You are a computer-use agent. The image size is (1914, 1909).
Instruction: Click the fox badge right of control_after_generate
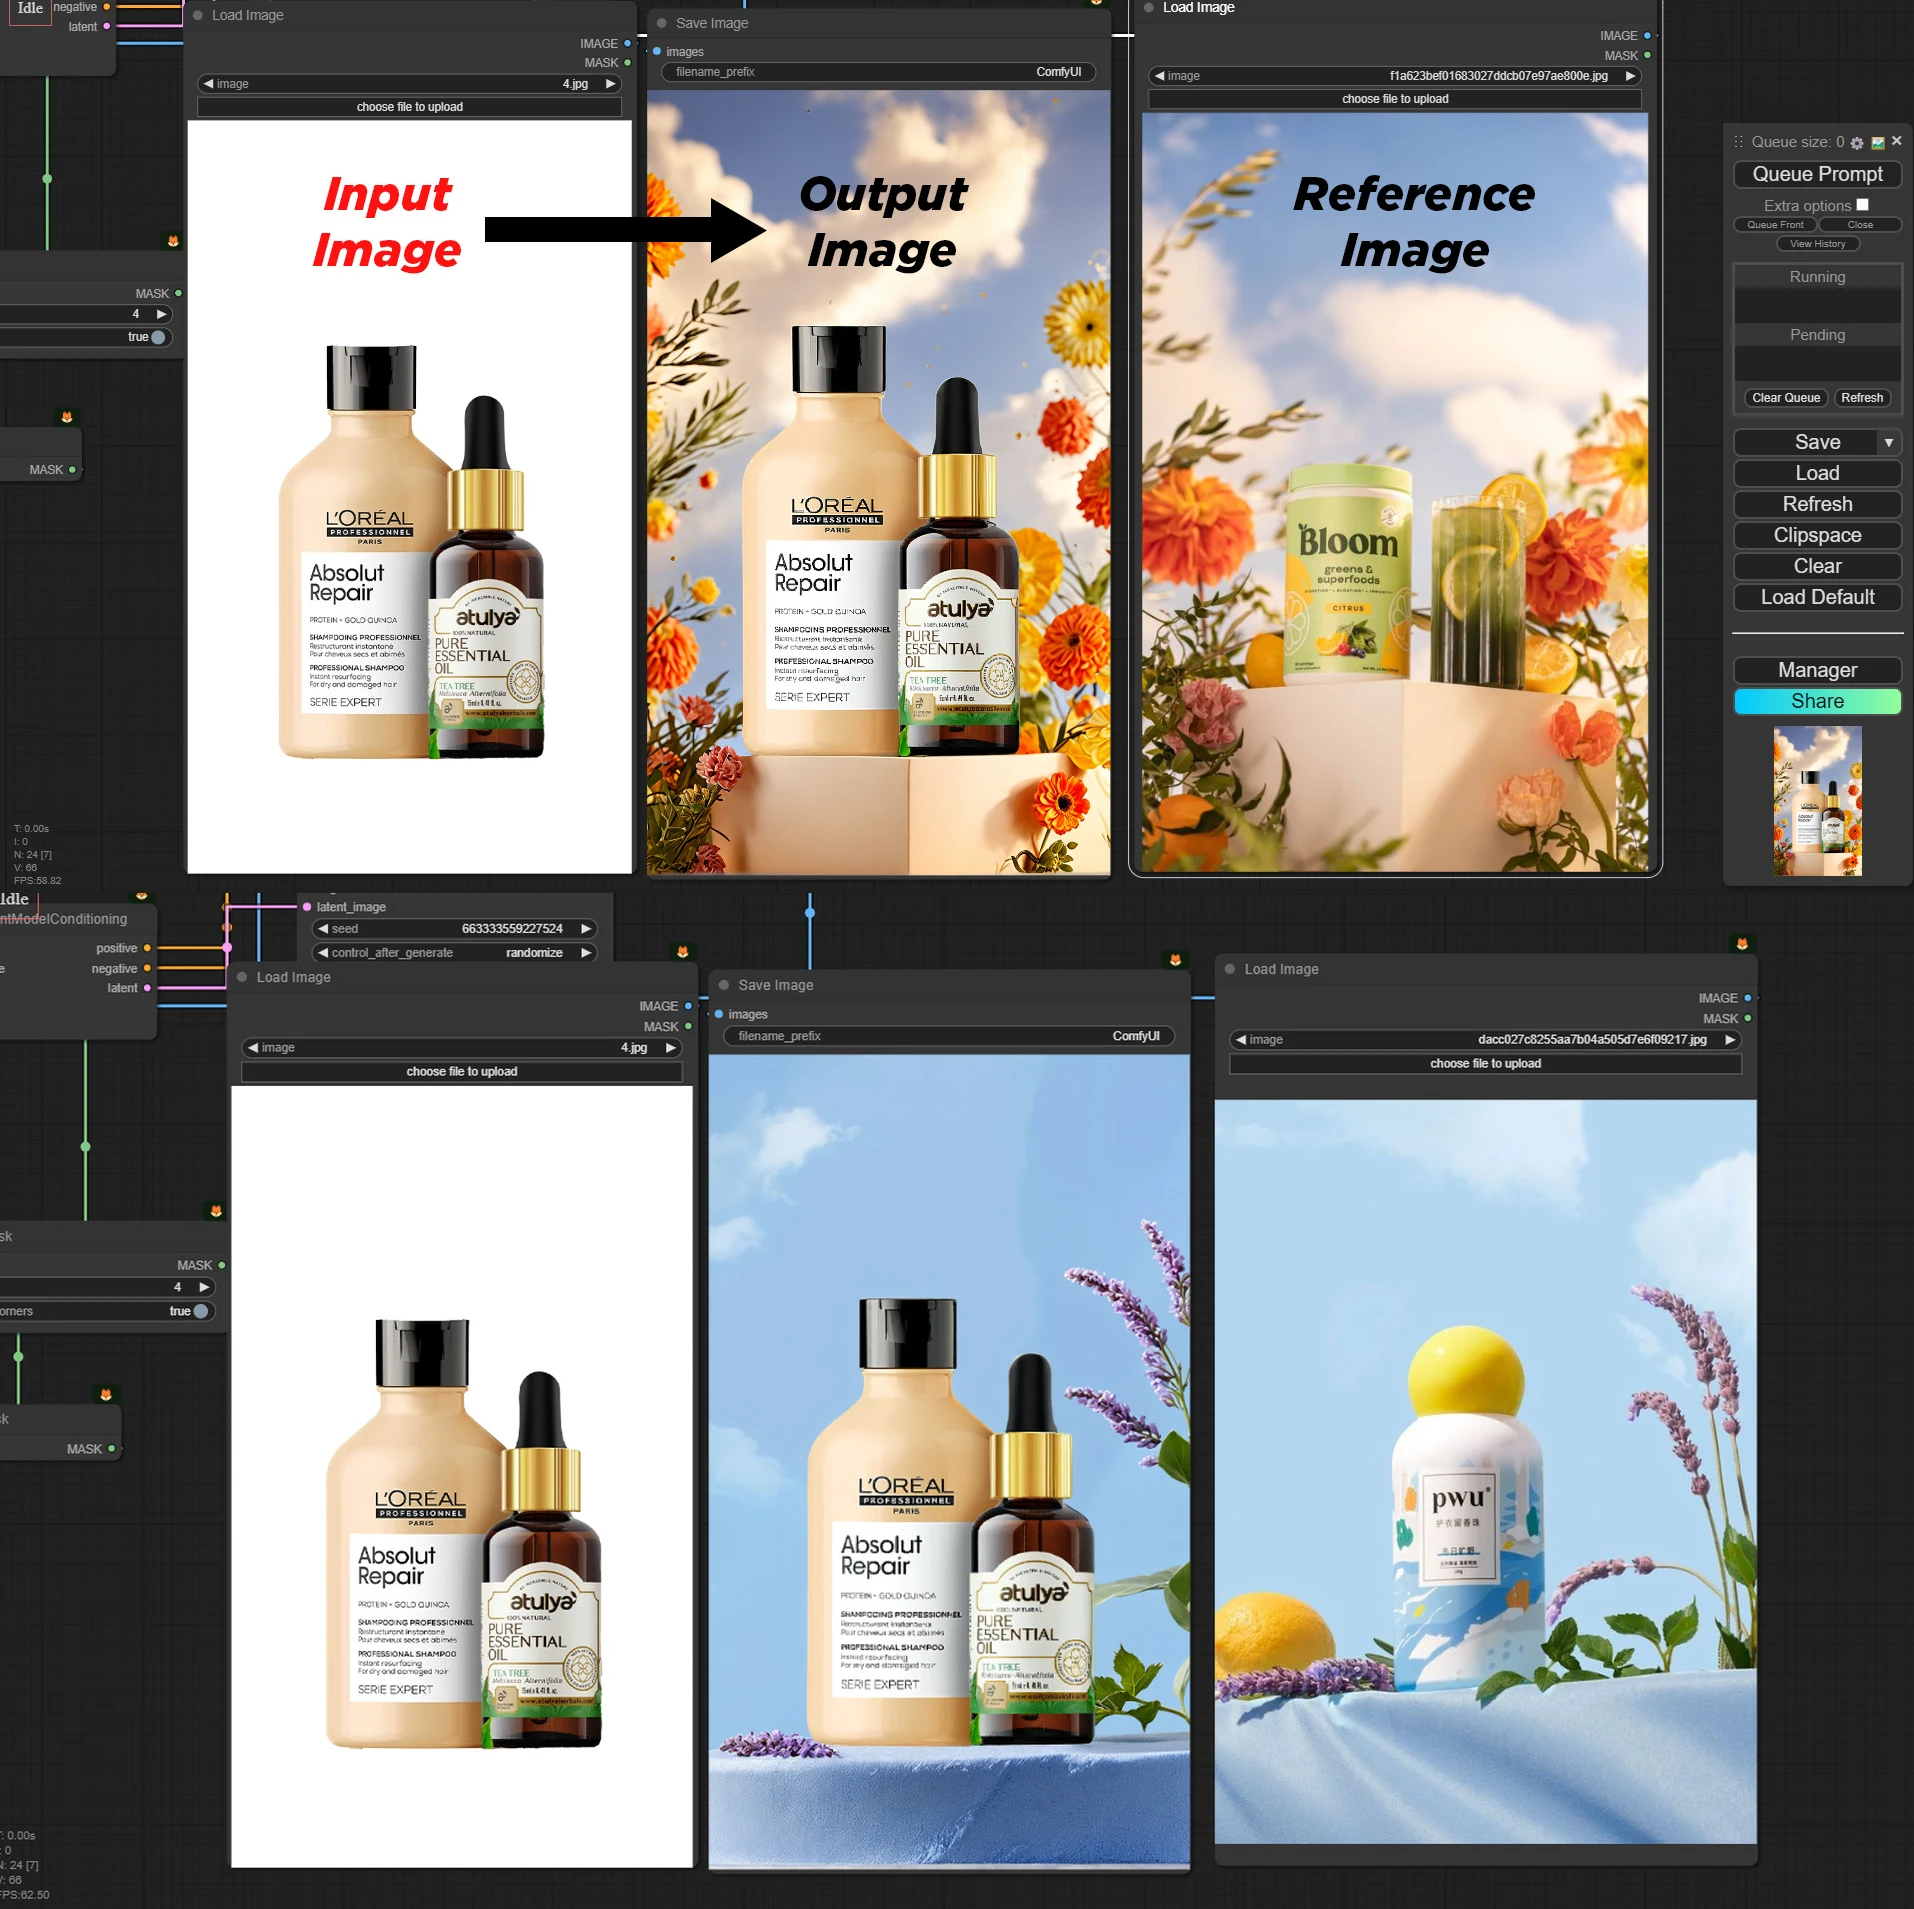pos(683,951)
